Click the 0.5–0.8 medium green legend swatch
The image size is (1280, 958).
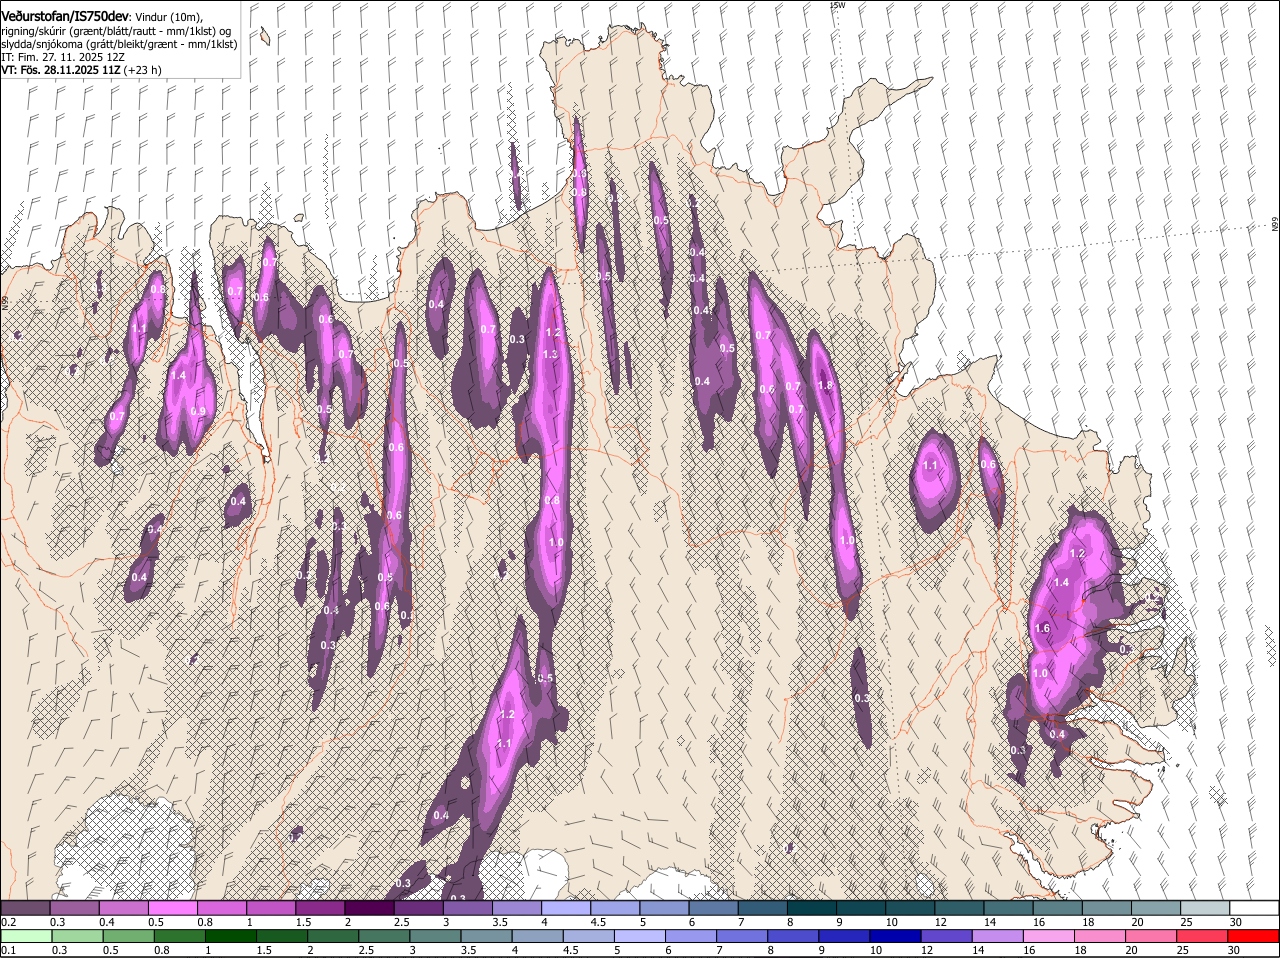pos(129,936)
